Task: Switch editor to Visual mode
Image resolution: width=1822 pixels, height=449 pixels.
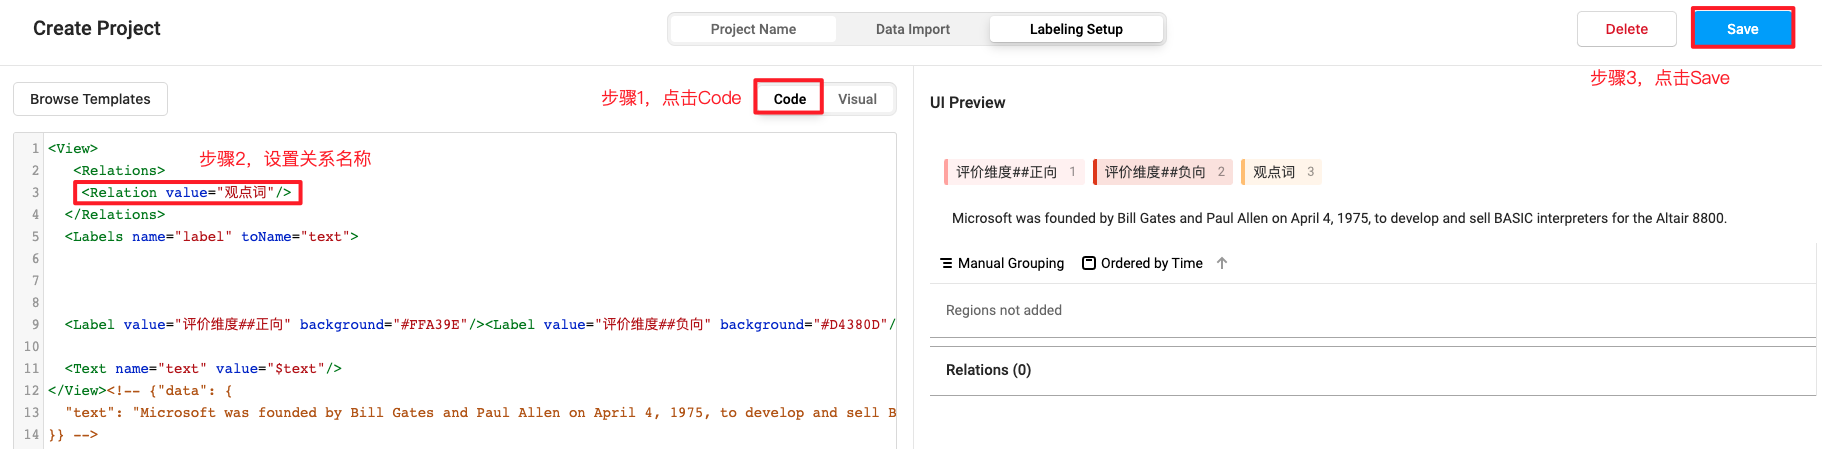Action: [857, 98]
